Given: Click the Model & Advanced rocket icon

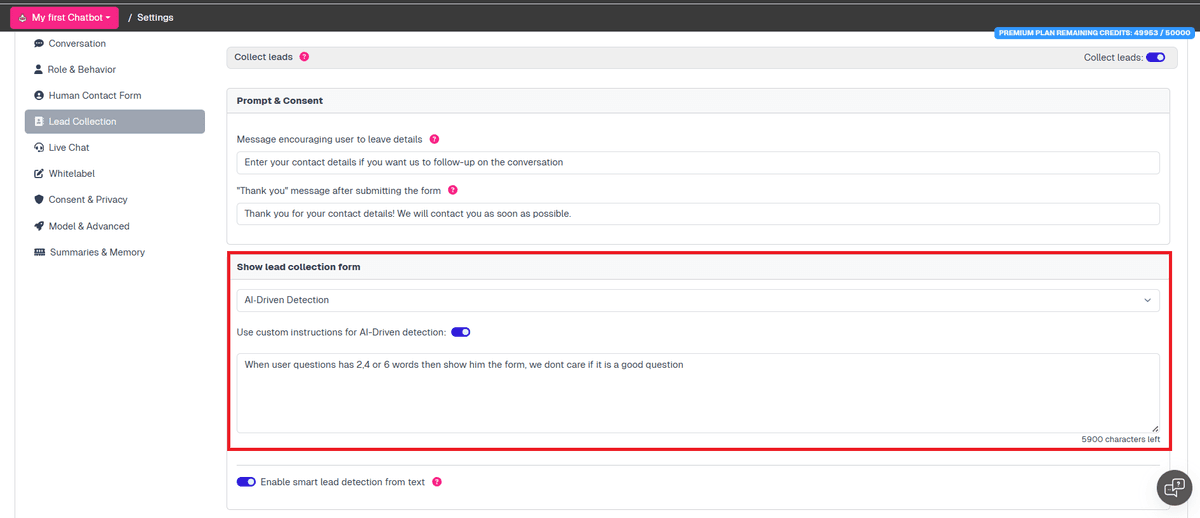Looking at the screenshot, I should pyautogui.click(x=39, y=226).
